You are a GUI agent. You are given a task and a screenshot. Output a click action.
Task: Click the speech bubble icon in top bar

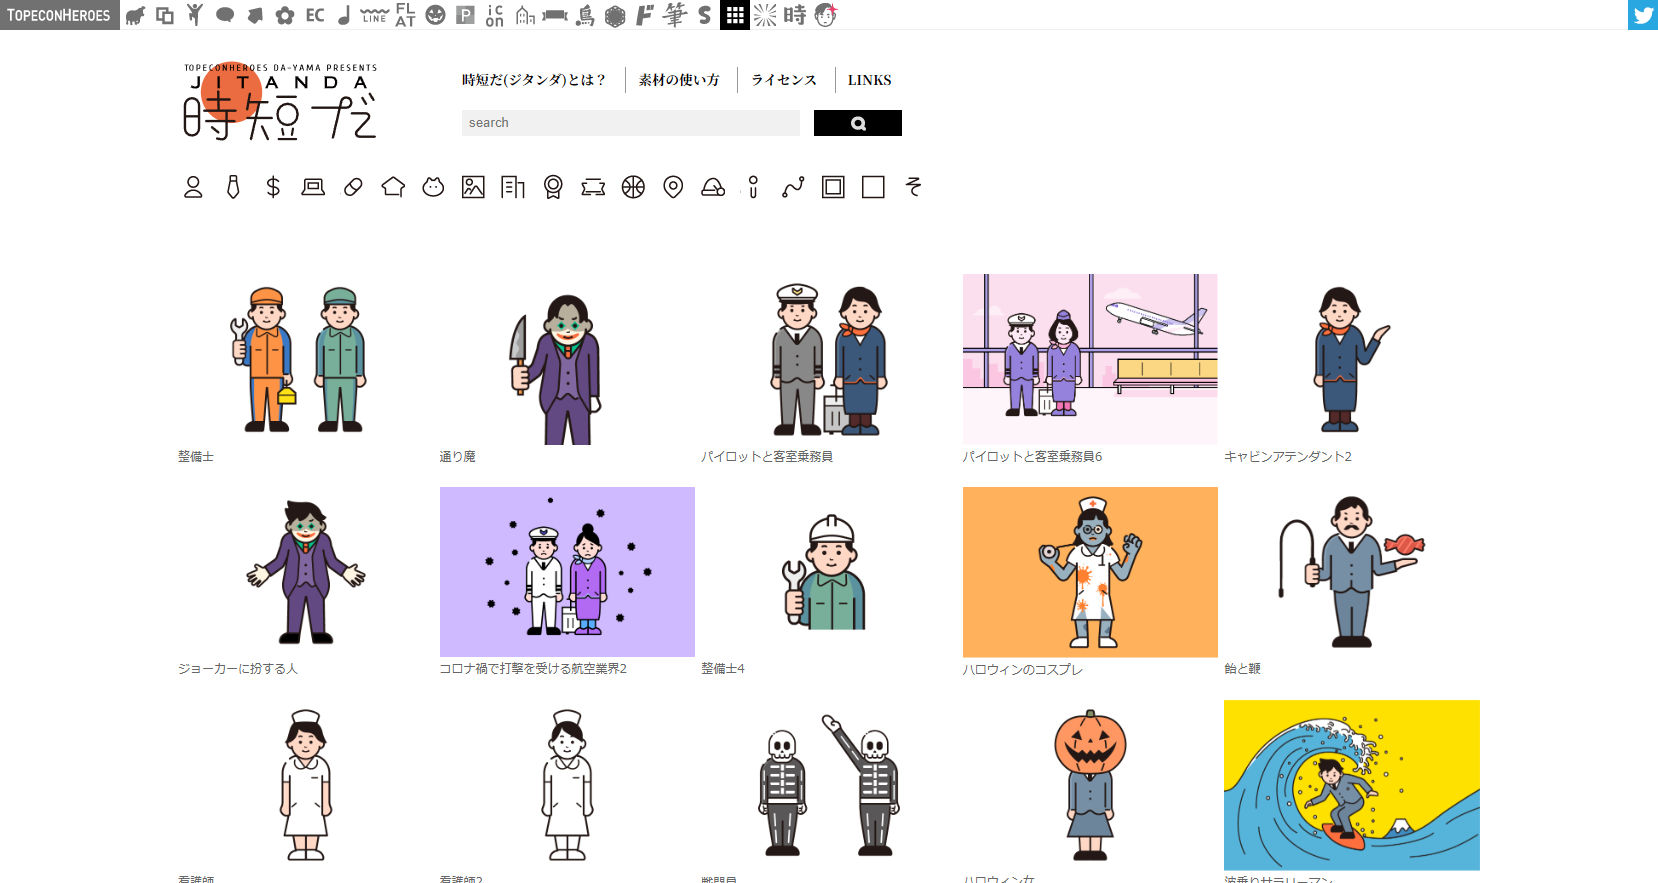(x=225, y=15)
